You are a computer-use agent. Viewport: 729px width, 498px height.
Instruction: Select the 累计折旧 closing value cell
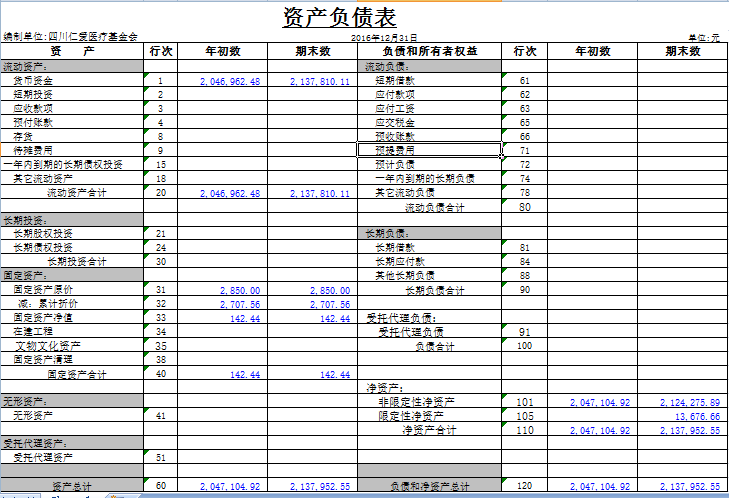[x=320, y=304]
